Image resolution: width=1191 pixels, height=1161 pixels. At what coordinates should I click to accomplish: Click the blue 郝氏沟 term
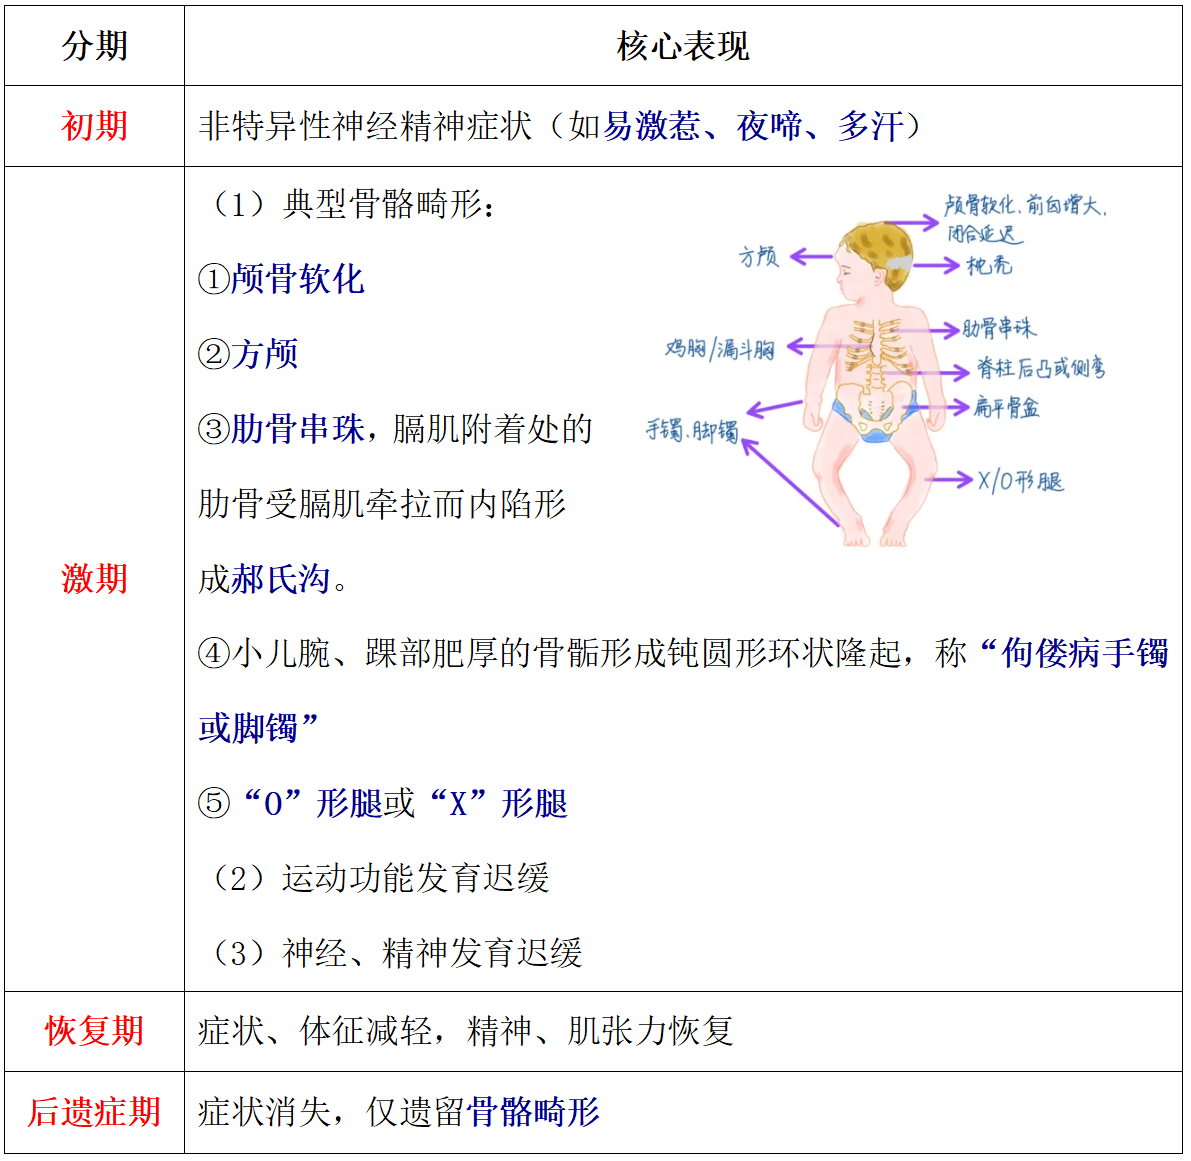click(281, 578)
